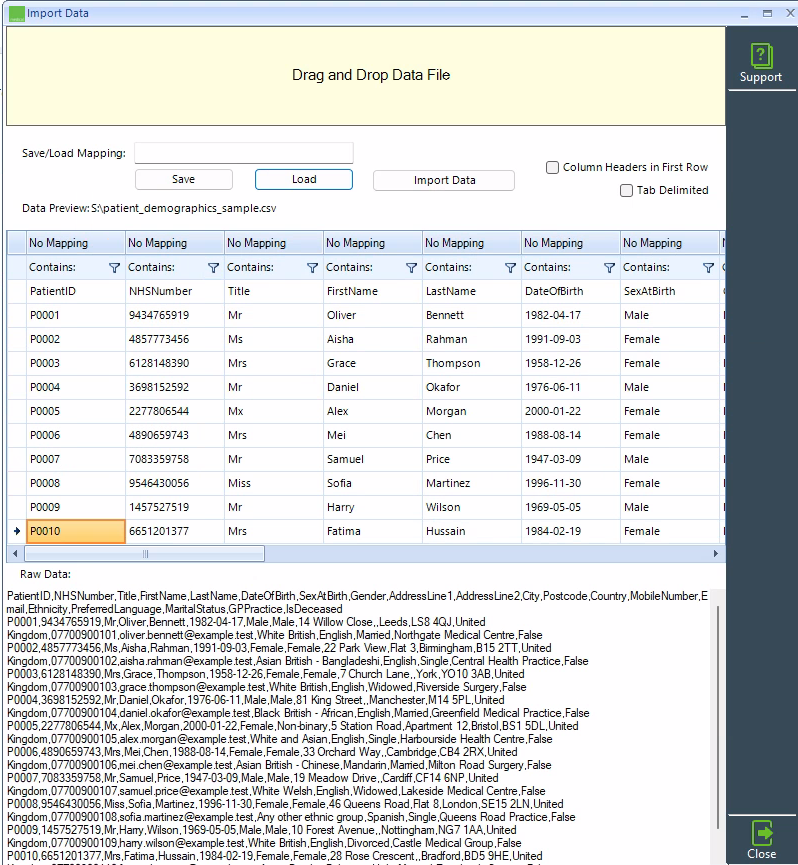Select the SexAtBirth header text cell

(x=670, y=291)
